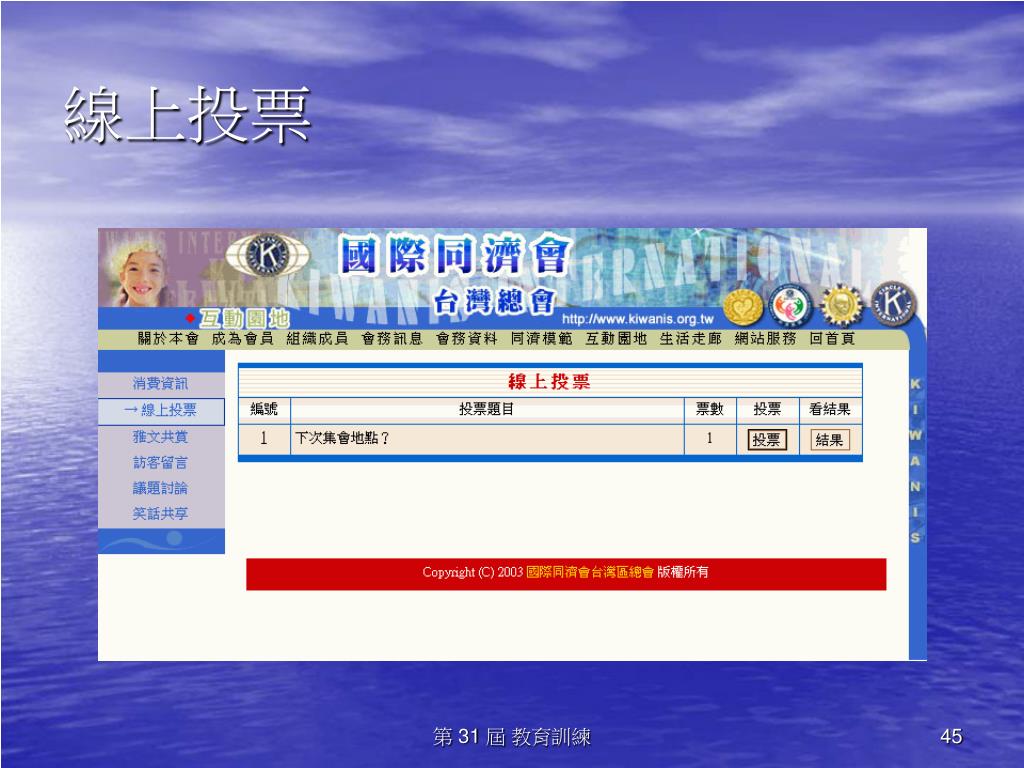Click the colorful family emblem icon
This screenshot has height=768, width=1024.
pos(790,306)
